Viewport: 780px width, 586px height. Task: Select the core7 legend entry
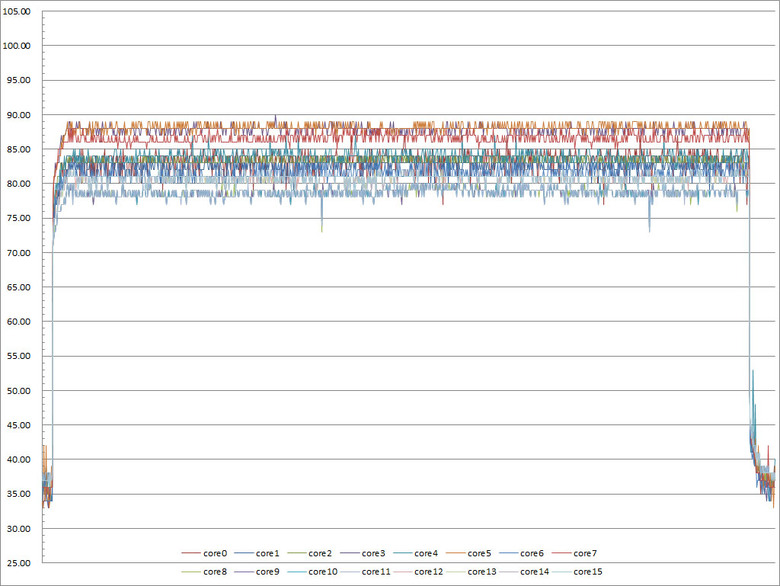pos(575,553)
